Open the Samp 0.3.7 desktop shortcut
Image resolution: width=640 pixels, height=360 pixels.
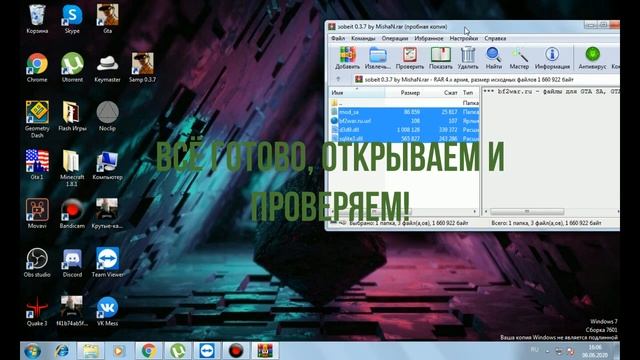click(142, 68)
